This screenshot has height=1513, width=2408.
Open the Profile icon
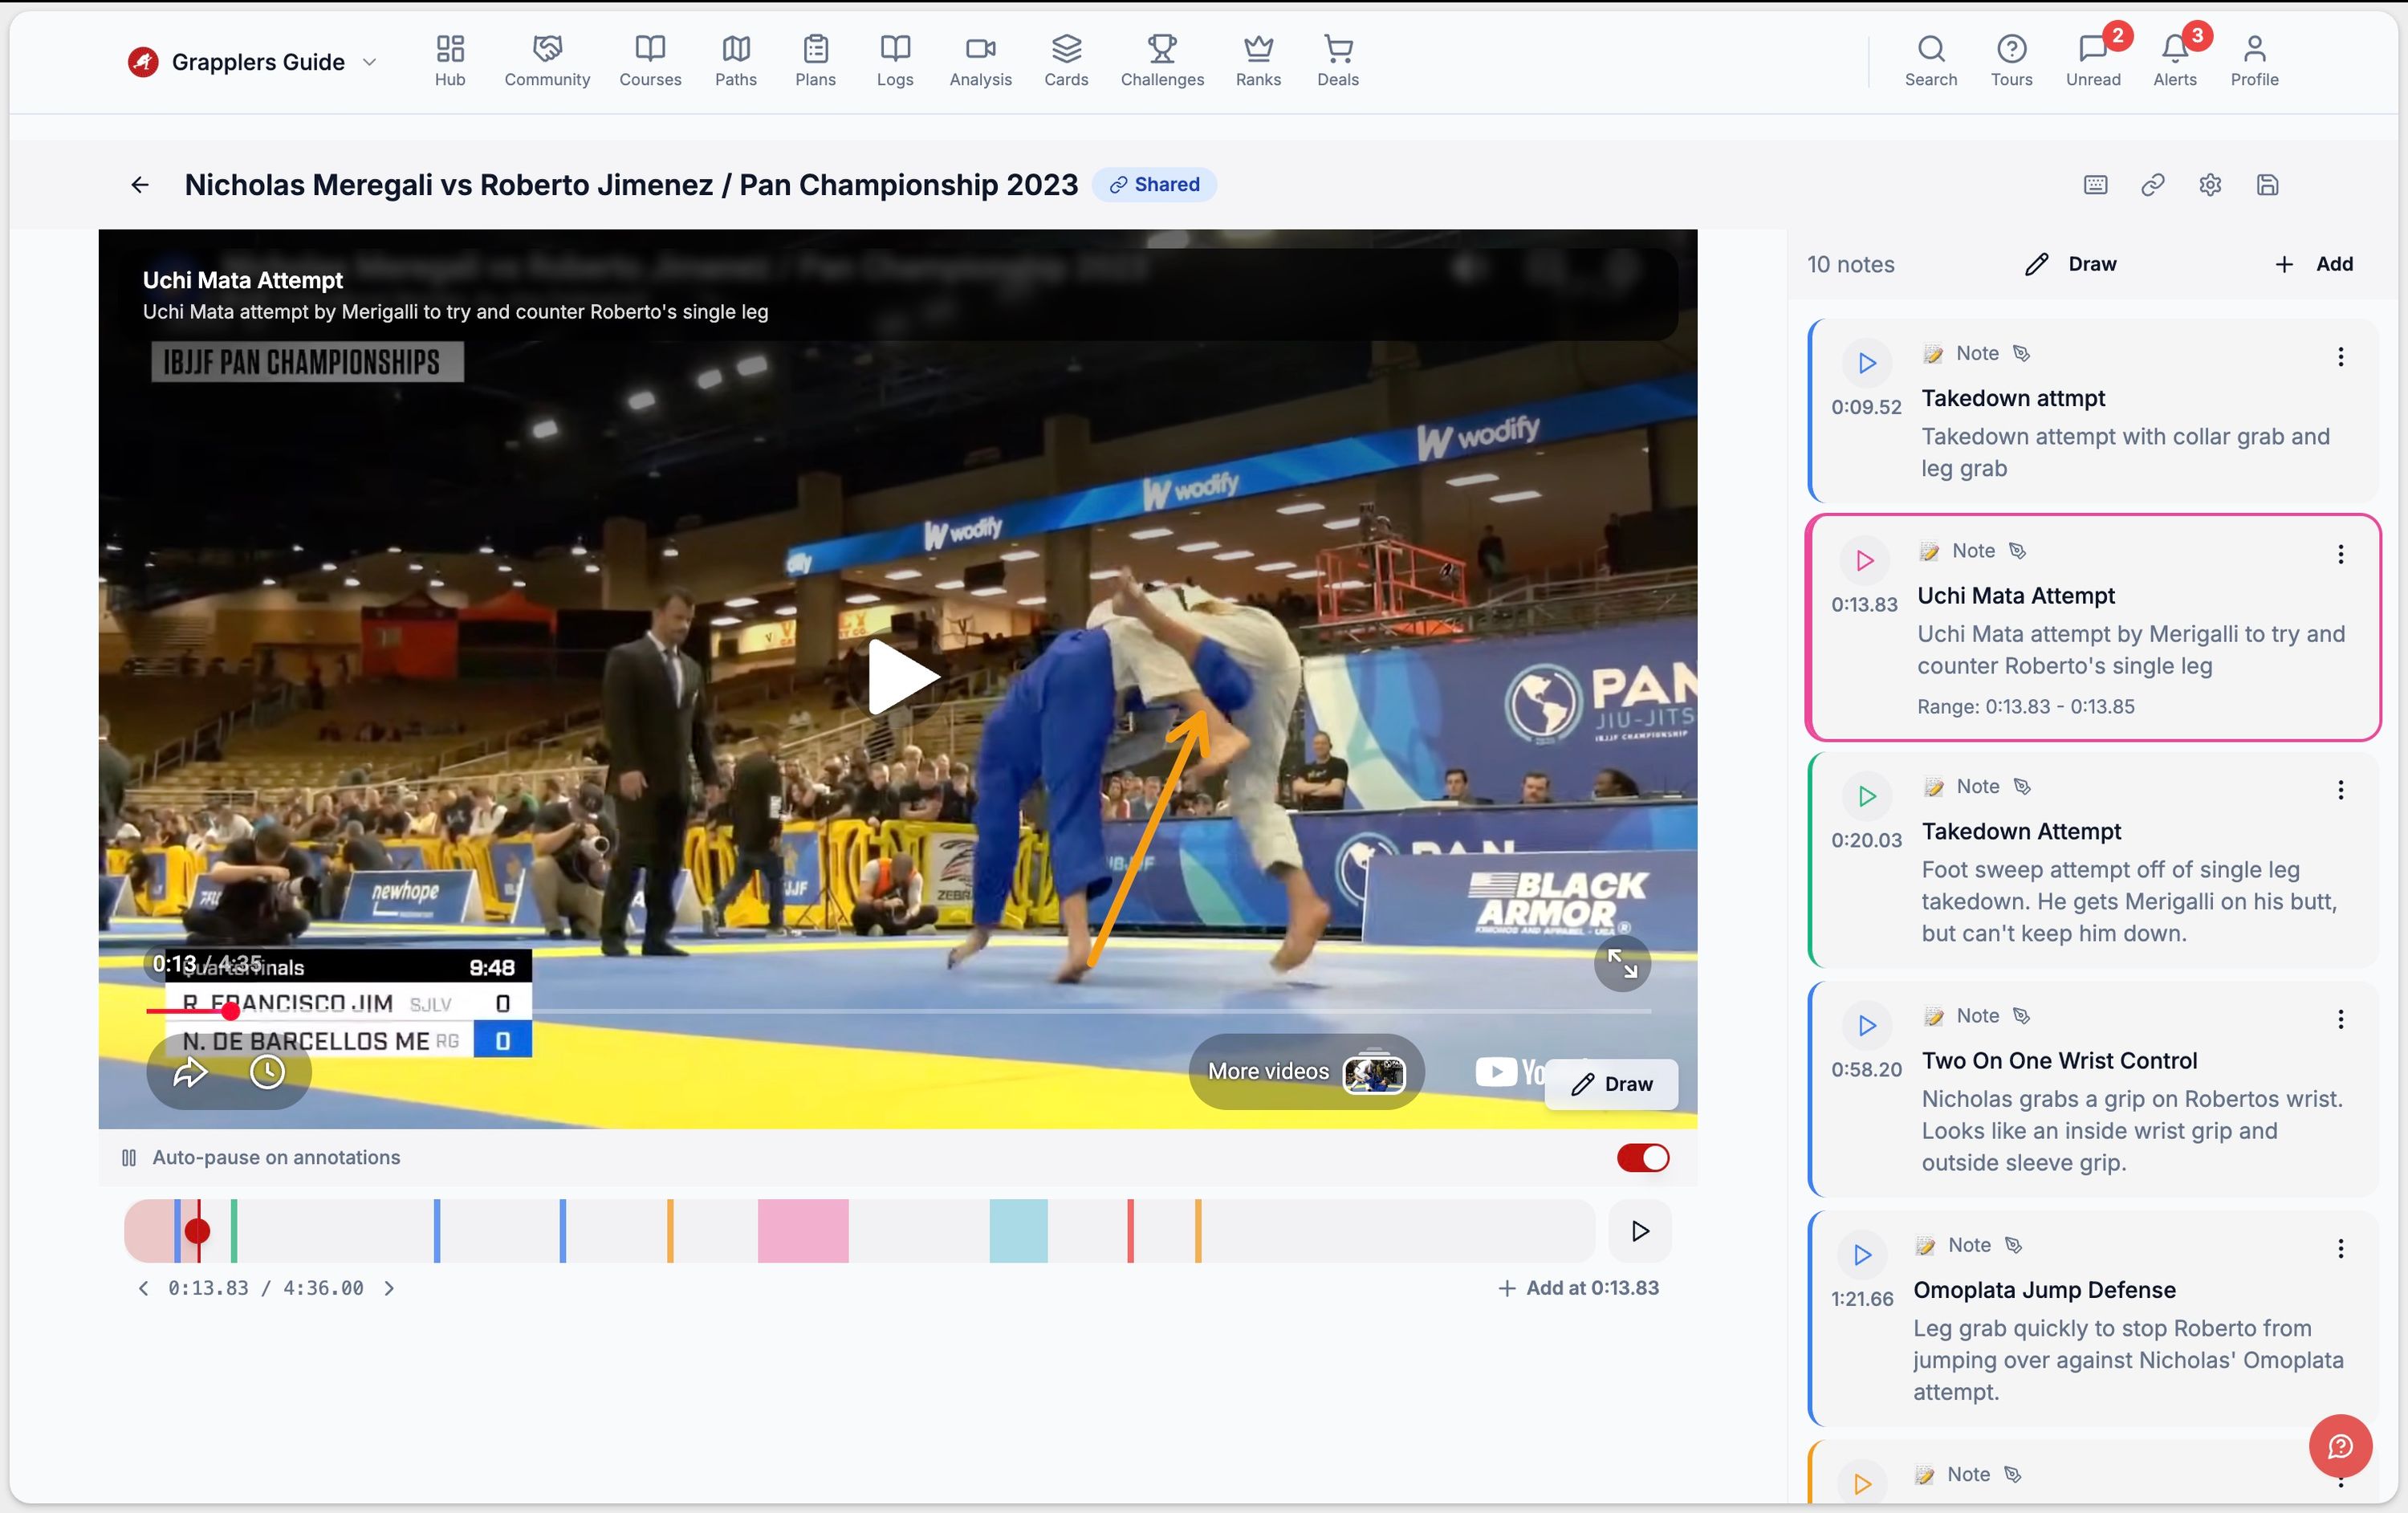tap(2254, 61)
